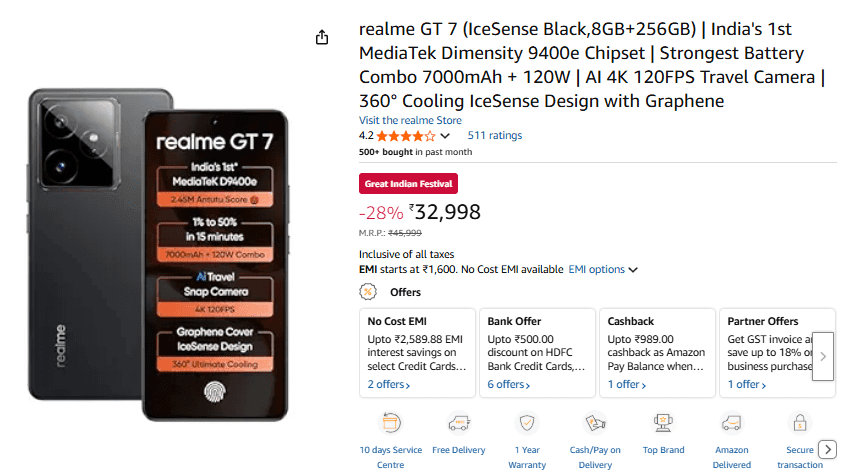Image resolution: width=857 pixels, height=476 pixels.
Task: Expand the star rating breakdown arrow
Action: pos(445,136)
